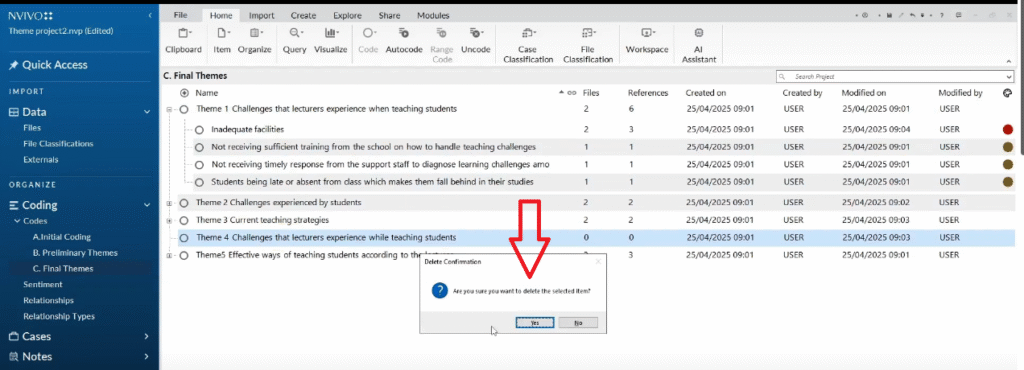Open A.Initial Coding folder
Screen dimensions: 1024x370
point(61,237)
